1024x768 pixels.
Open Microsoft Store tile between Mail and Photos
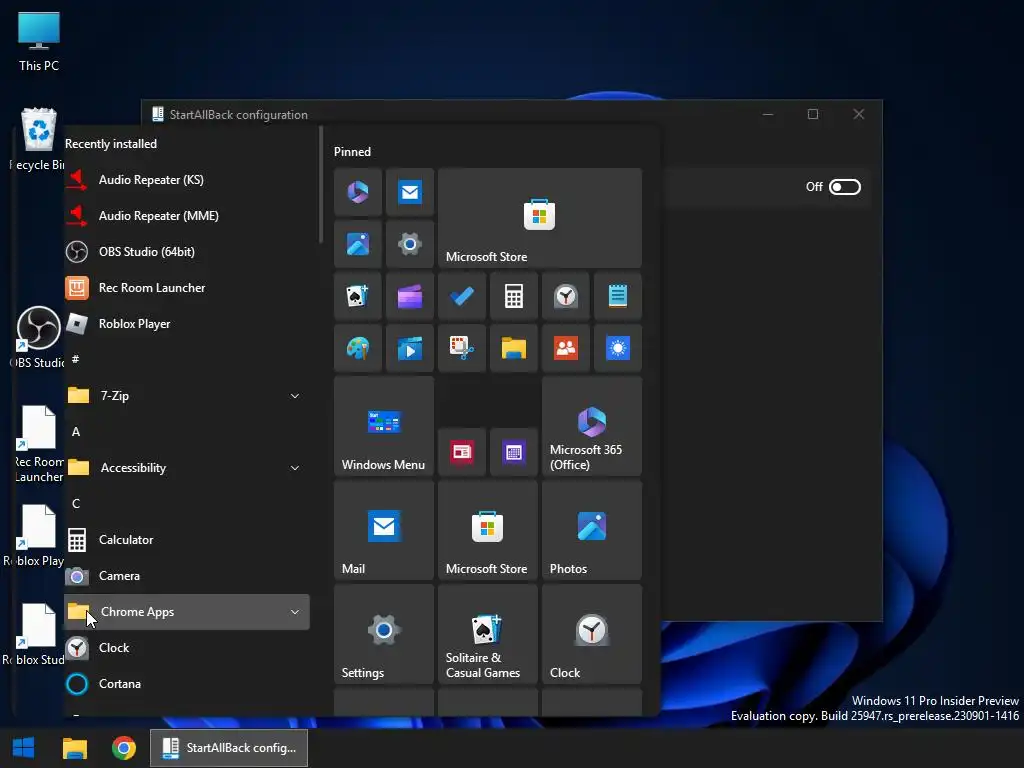[488, 530]
